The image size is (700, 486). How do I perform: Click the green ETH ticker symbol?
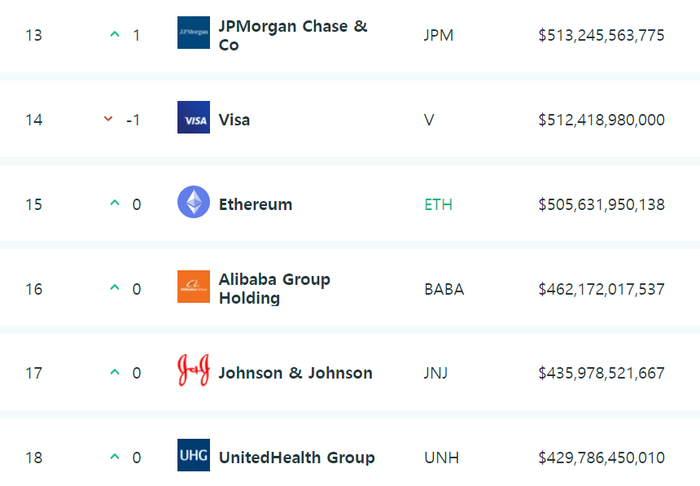pyautogui.click(x=438, y=204)
